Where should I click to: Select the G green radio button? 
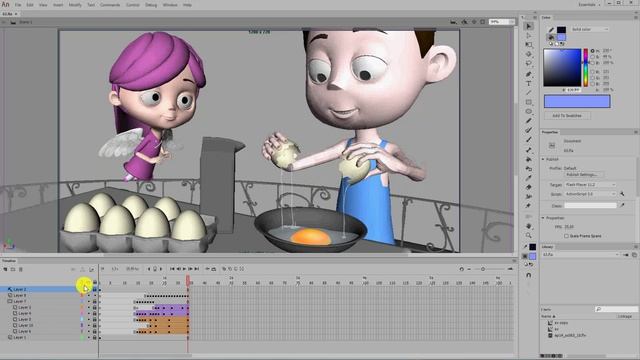point(593,78)
